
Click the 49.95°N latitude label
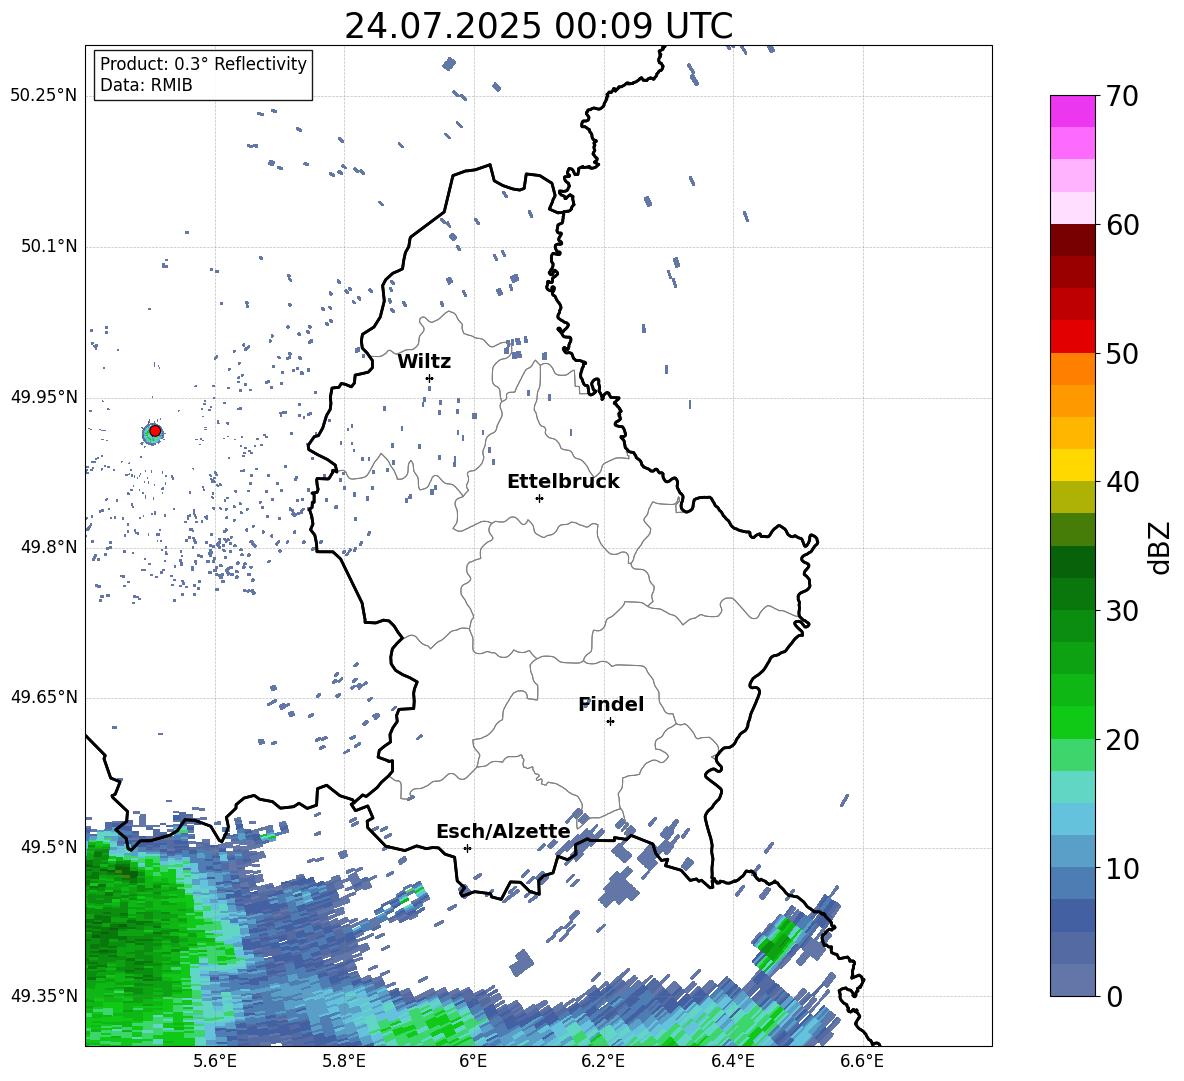[44, 396]
